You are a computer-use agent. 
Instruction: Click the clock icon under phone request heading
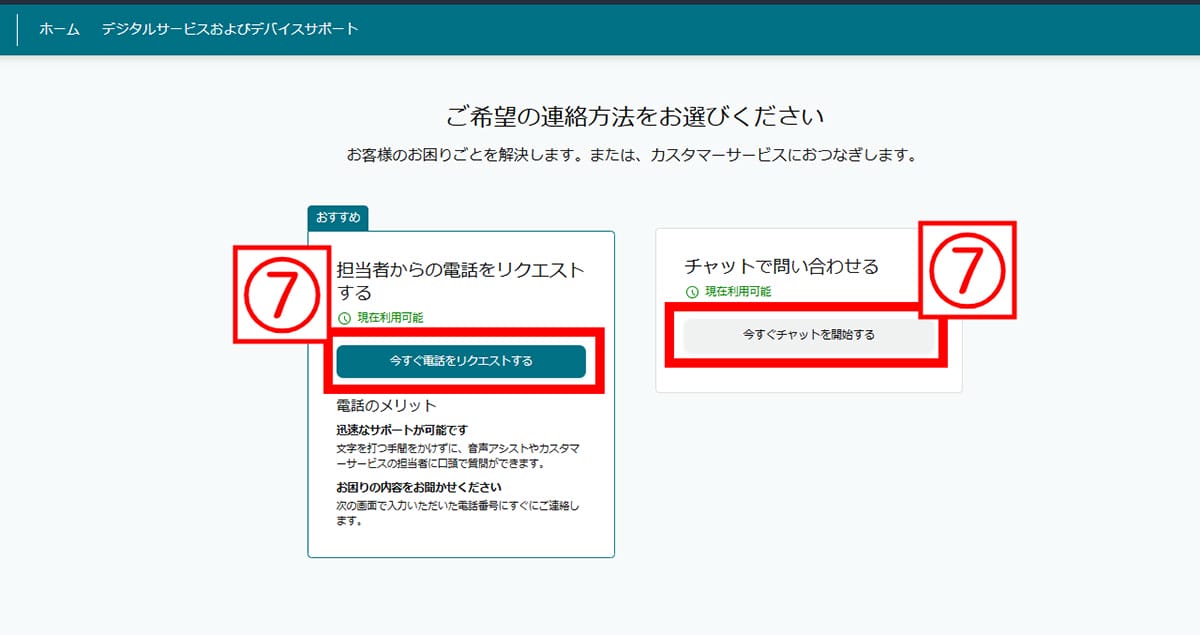click(345, 318)
